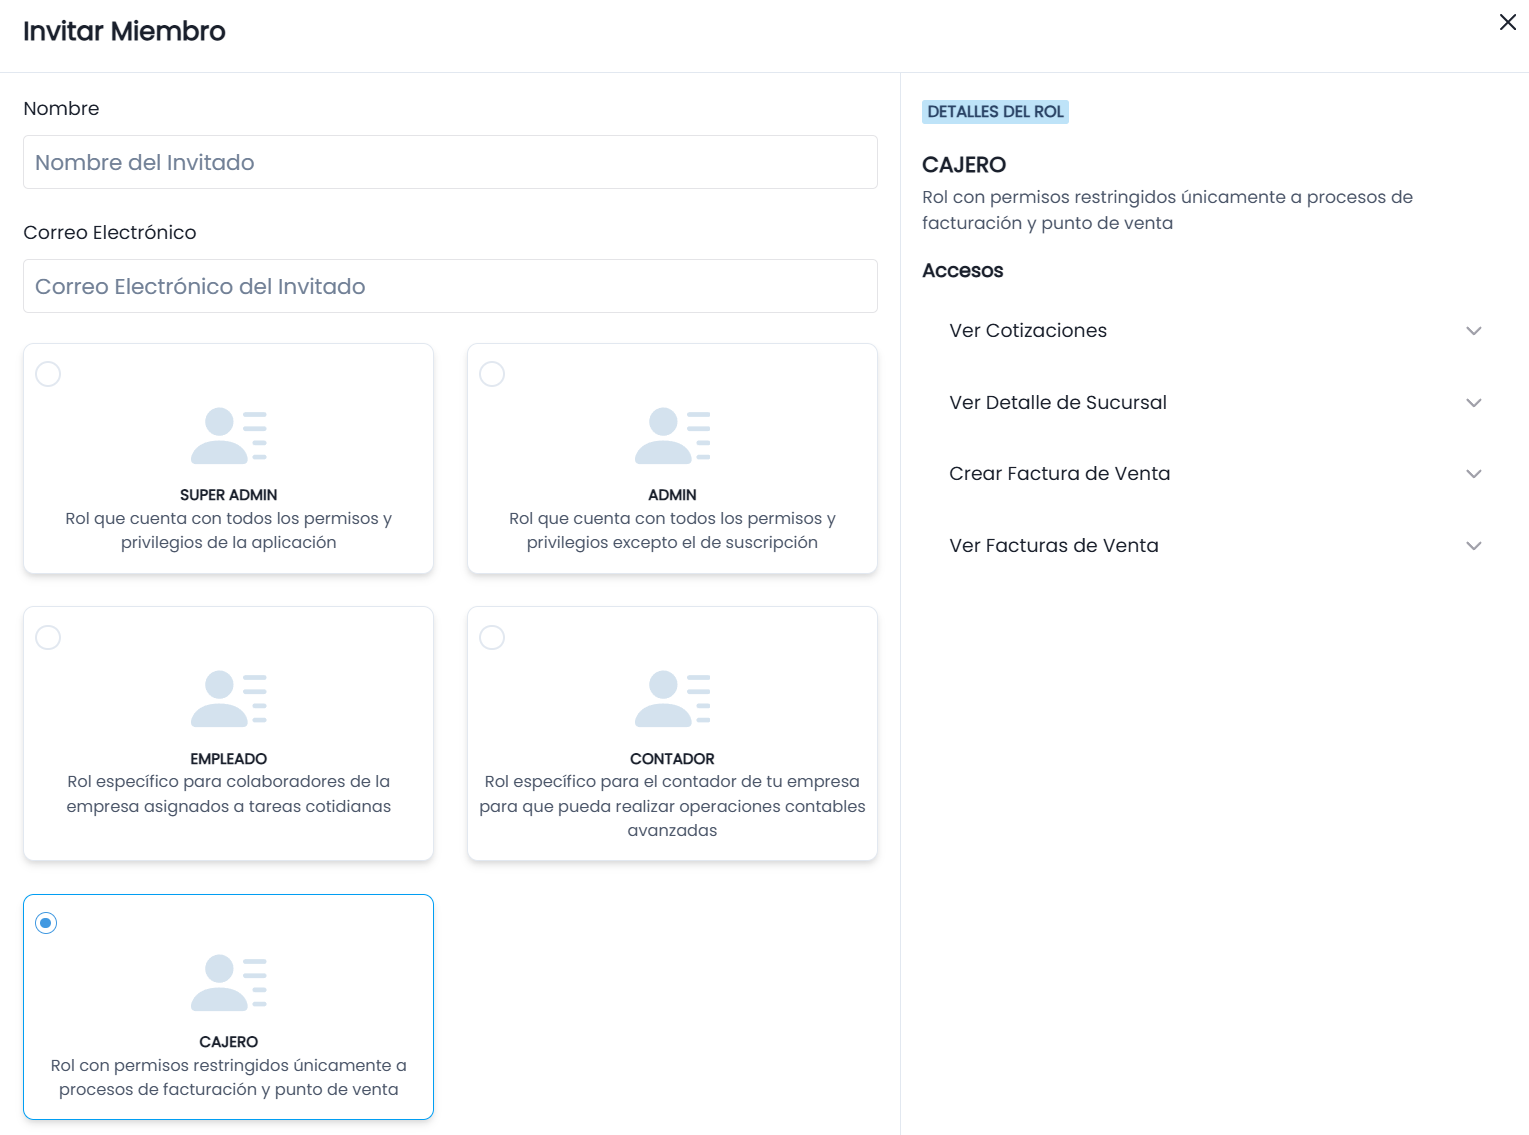Click the EMPLEADO user icon
The image size is (1529, 1135).
click(x=229, y=699)
